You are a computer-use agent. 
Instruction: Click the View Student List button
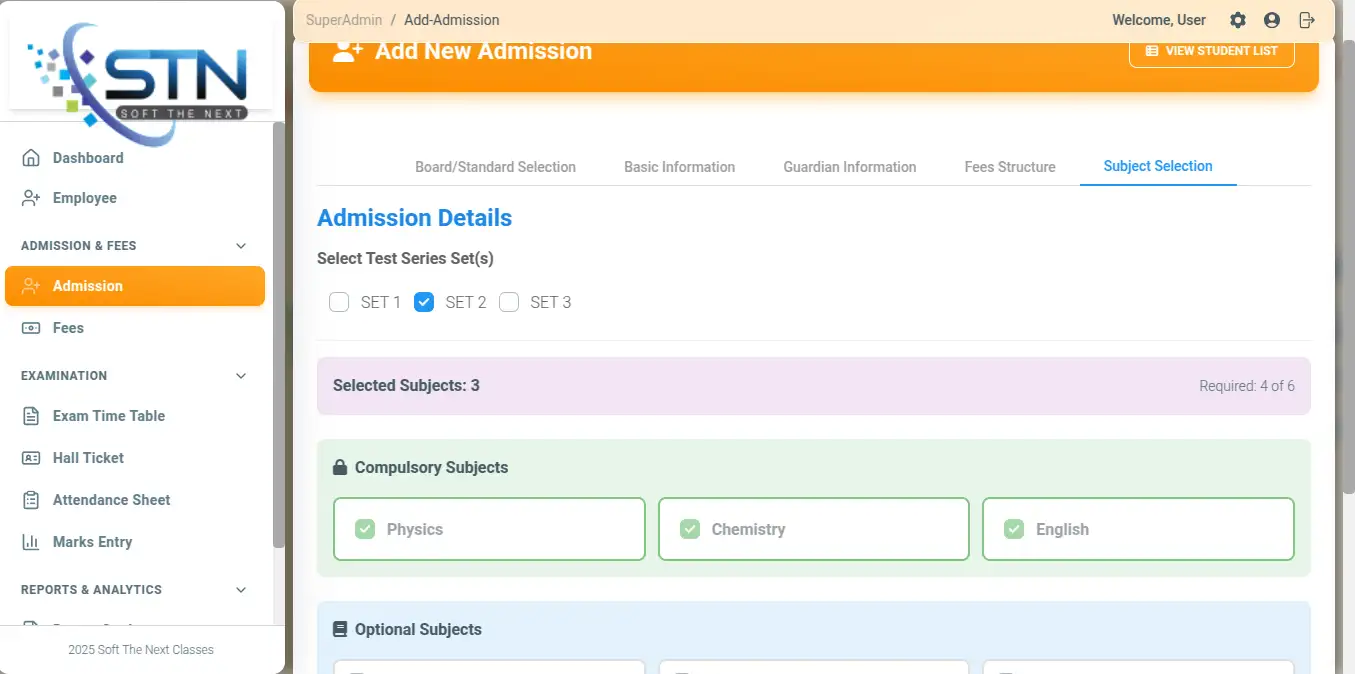(1211, 51)
